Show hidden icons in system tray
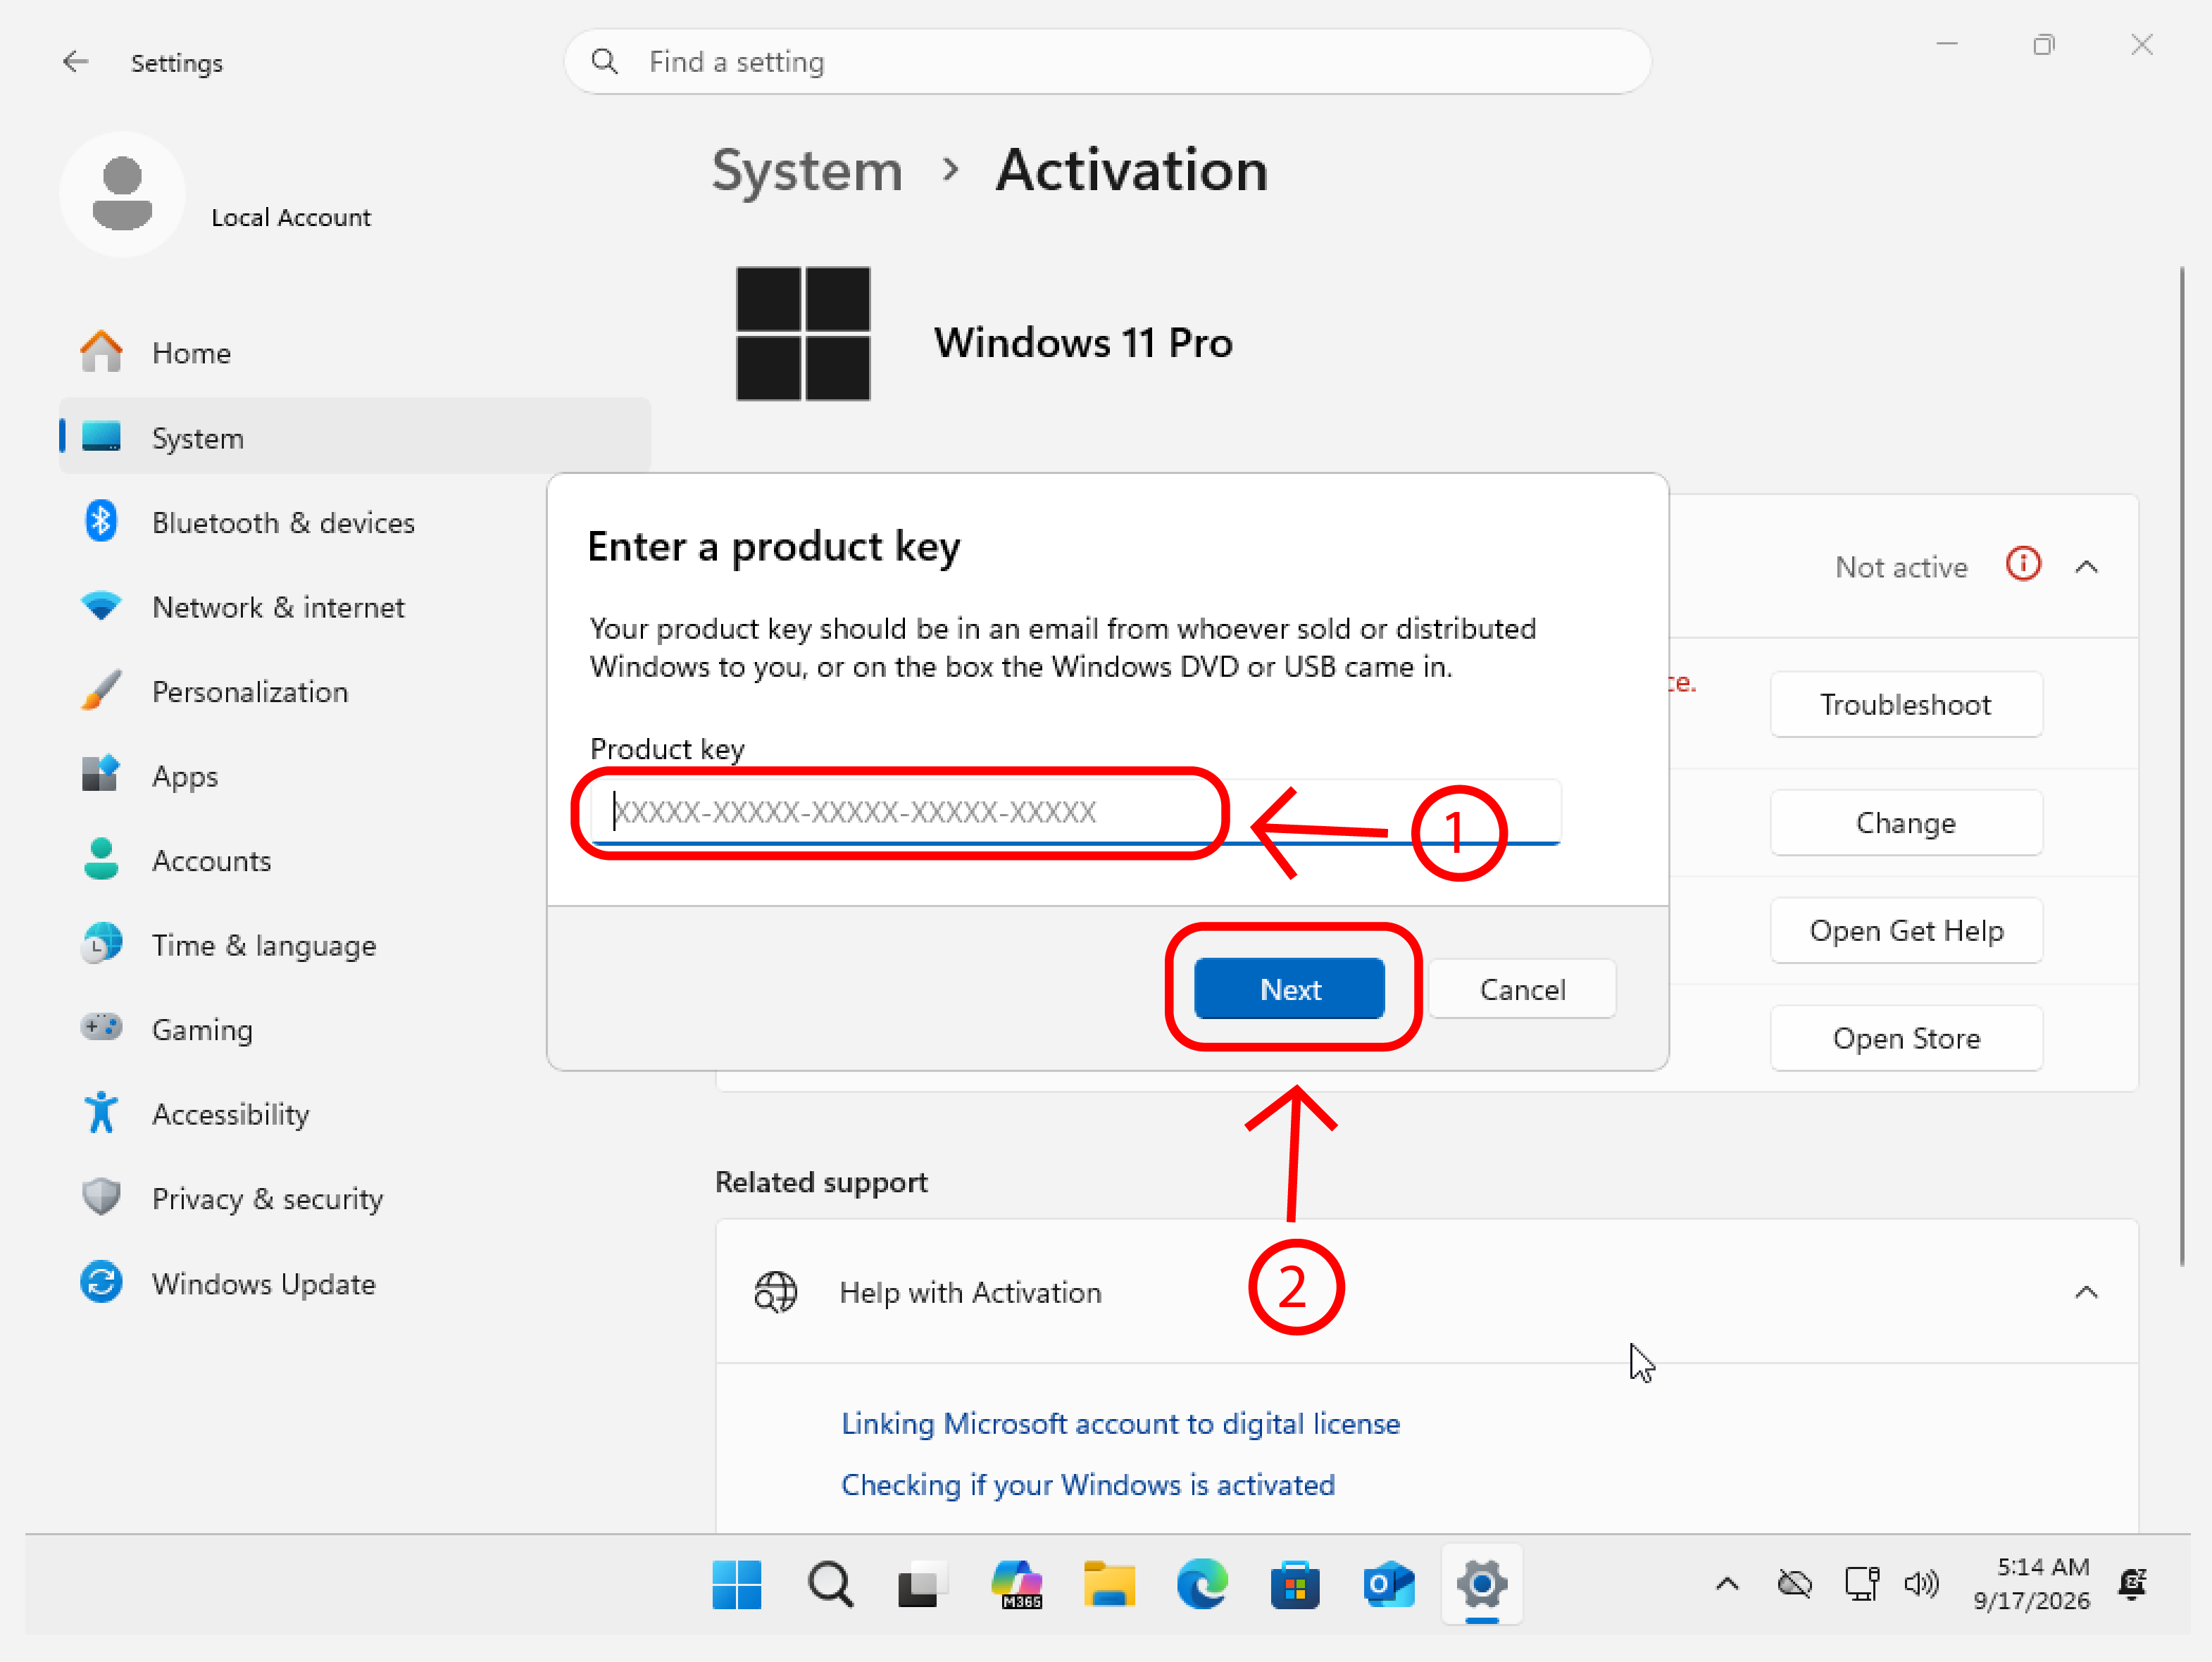Screen dimensions: 2212x1662 [1727, 1584]
